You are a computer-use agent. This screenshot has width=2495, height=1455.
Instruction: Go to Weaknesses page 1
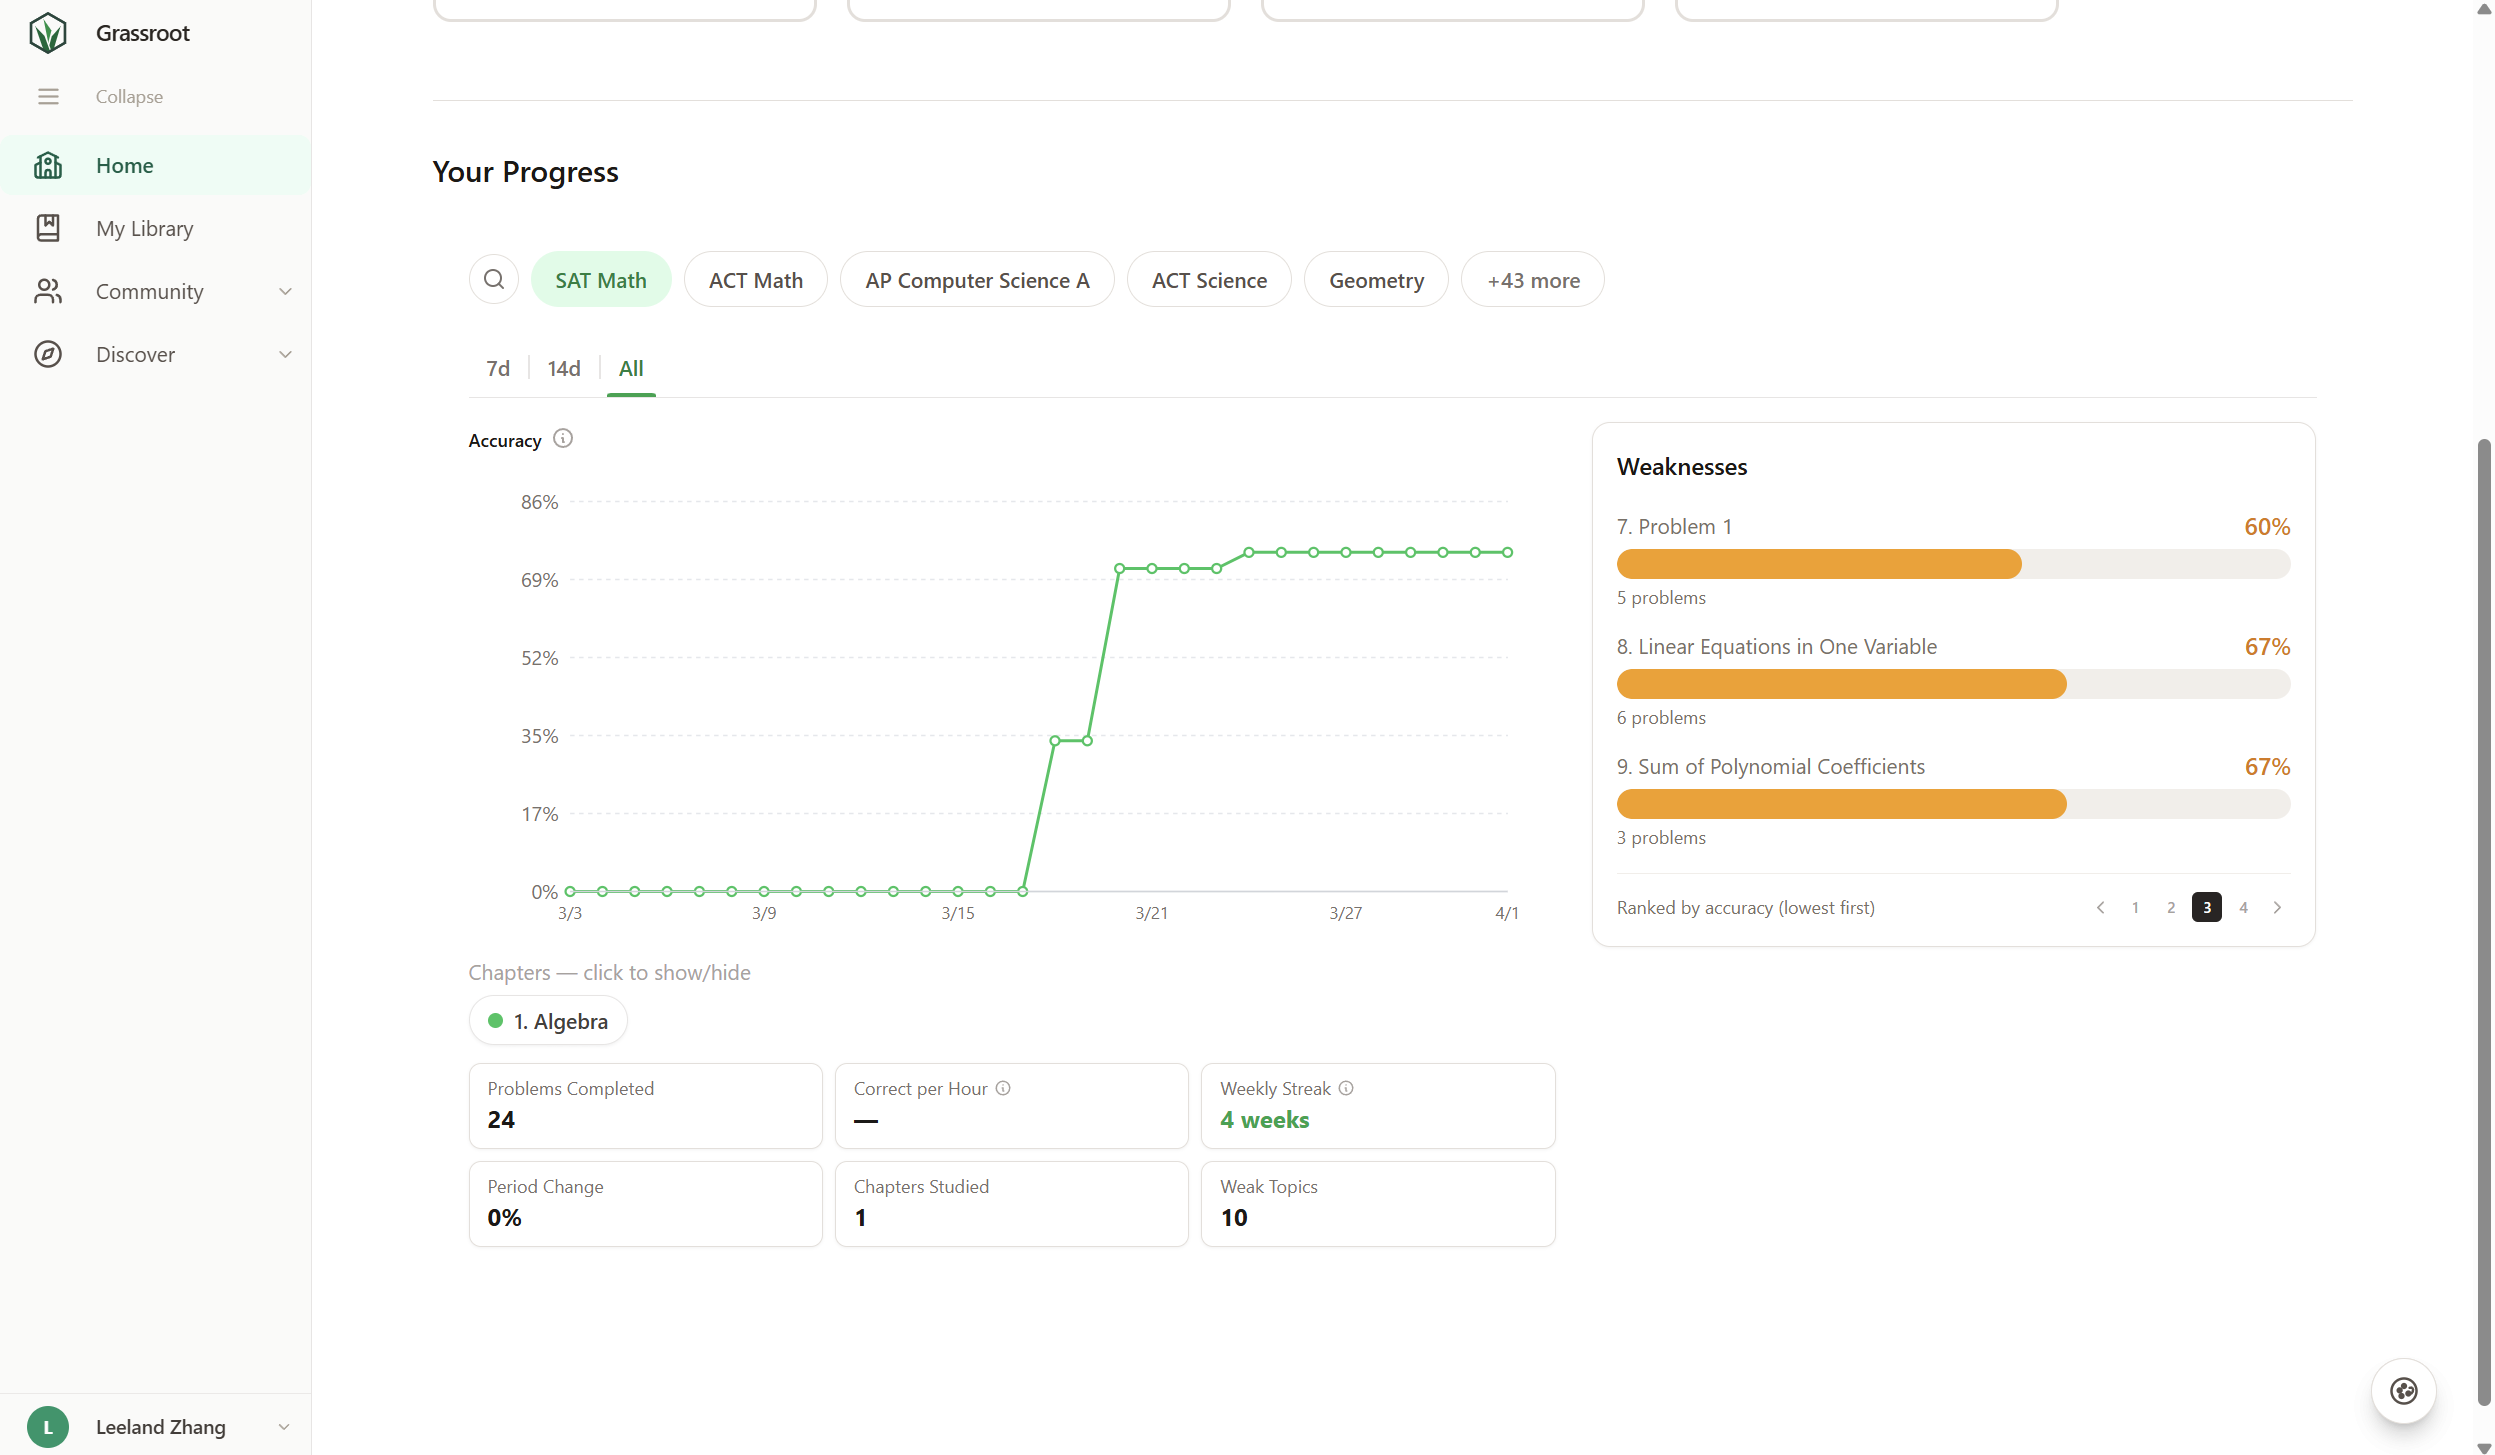coord(2134,907)
